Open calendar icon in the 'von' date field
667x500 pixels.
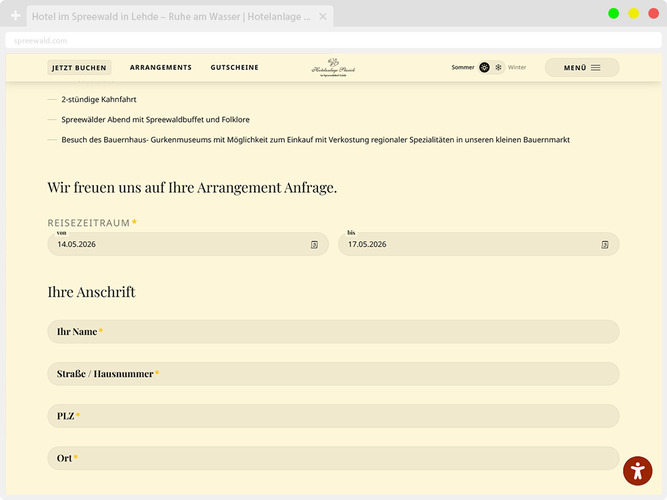314,244
